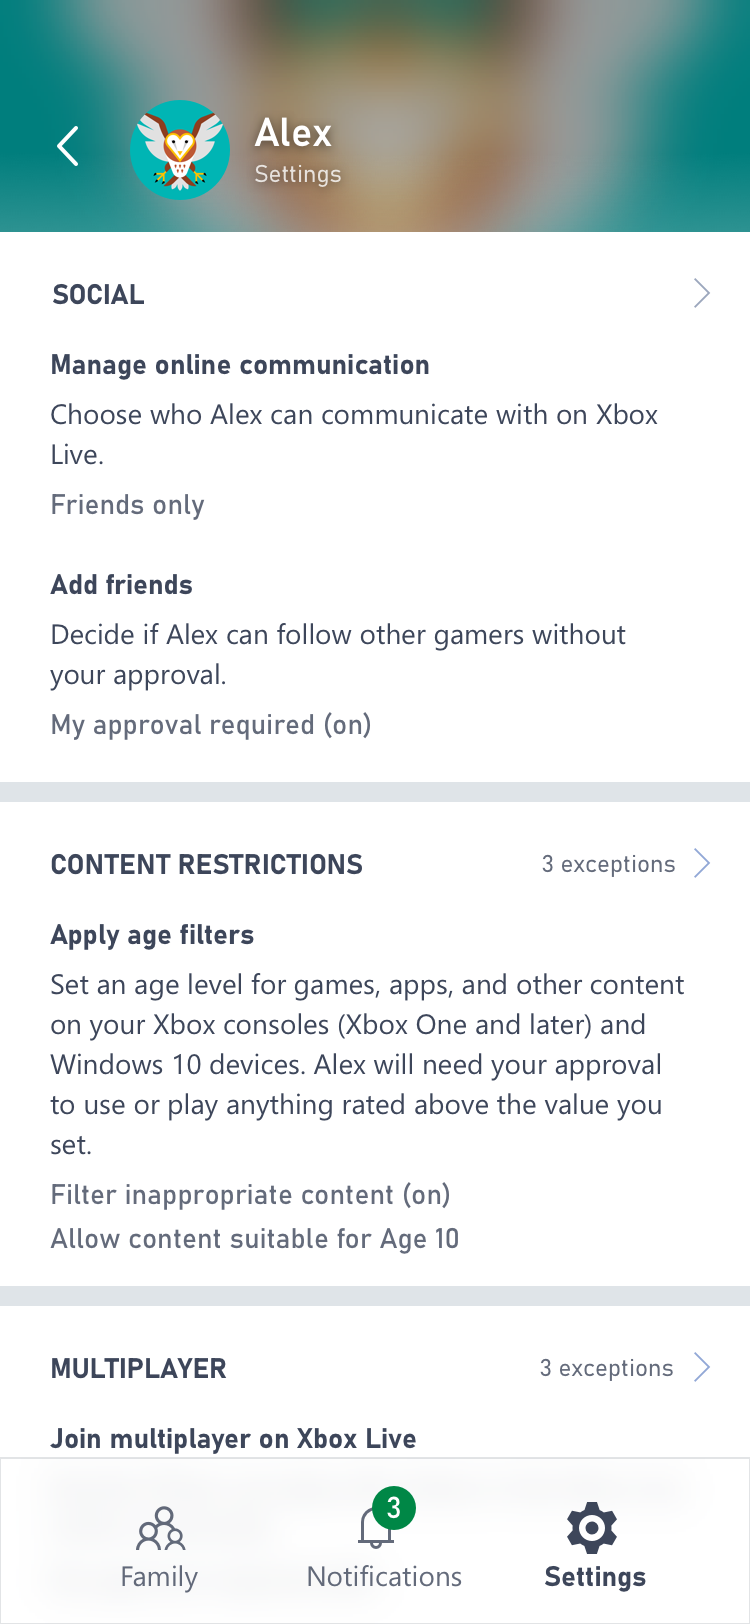
Task: Tap My approval required (on) status
Action: (211, 725)
